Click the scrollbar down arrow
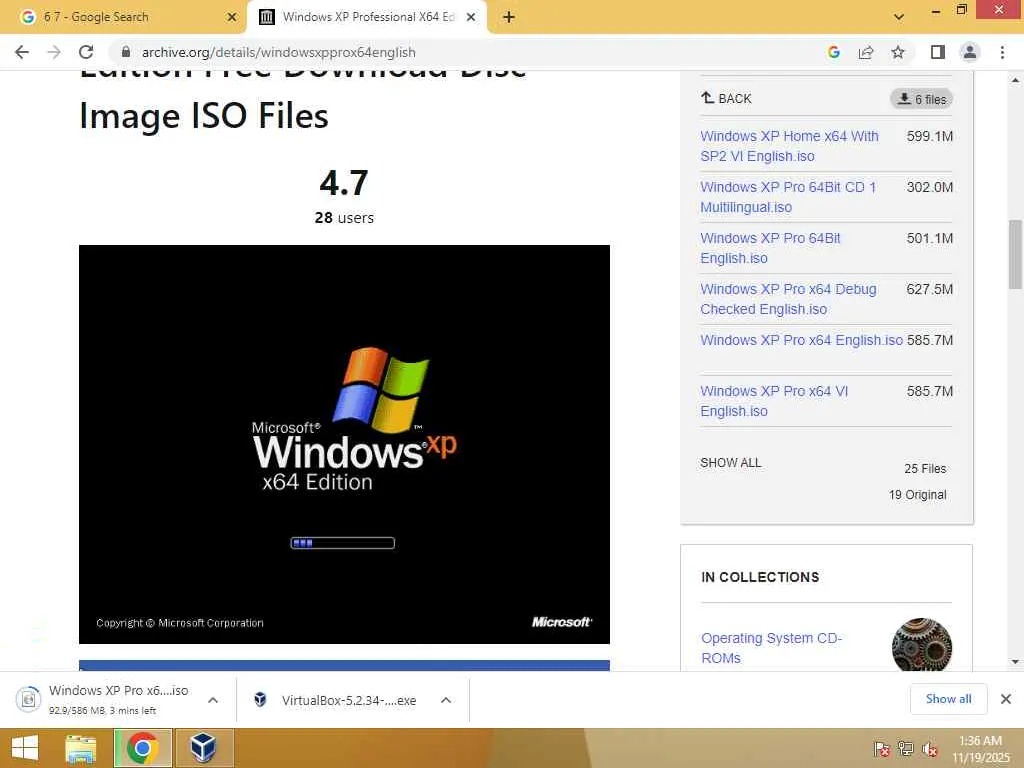 [x=1015, y=662]
